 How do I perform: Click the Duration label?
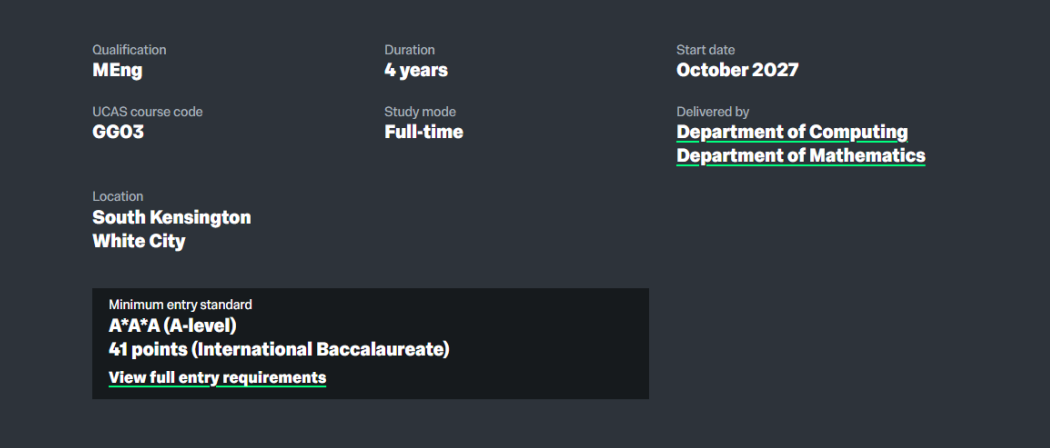[x=409, y=50]
